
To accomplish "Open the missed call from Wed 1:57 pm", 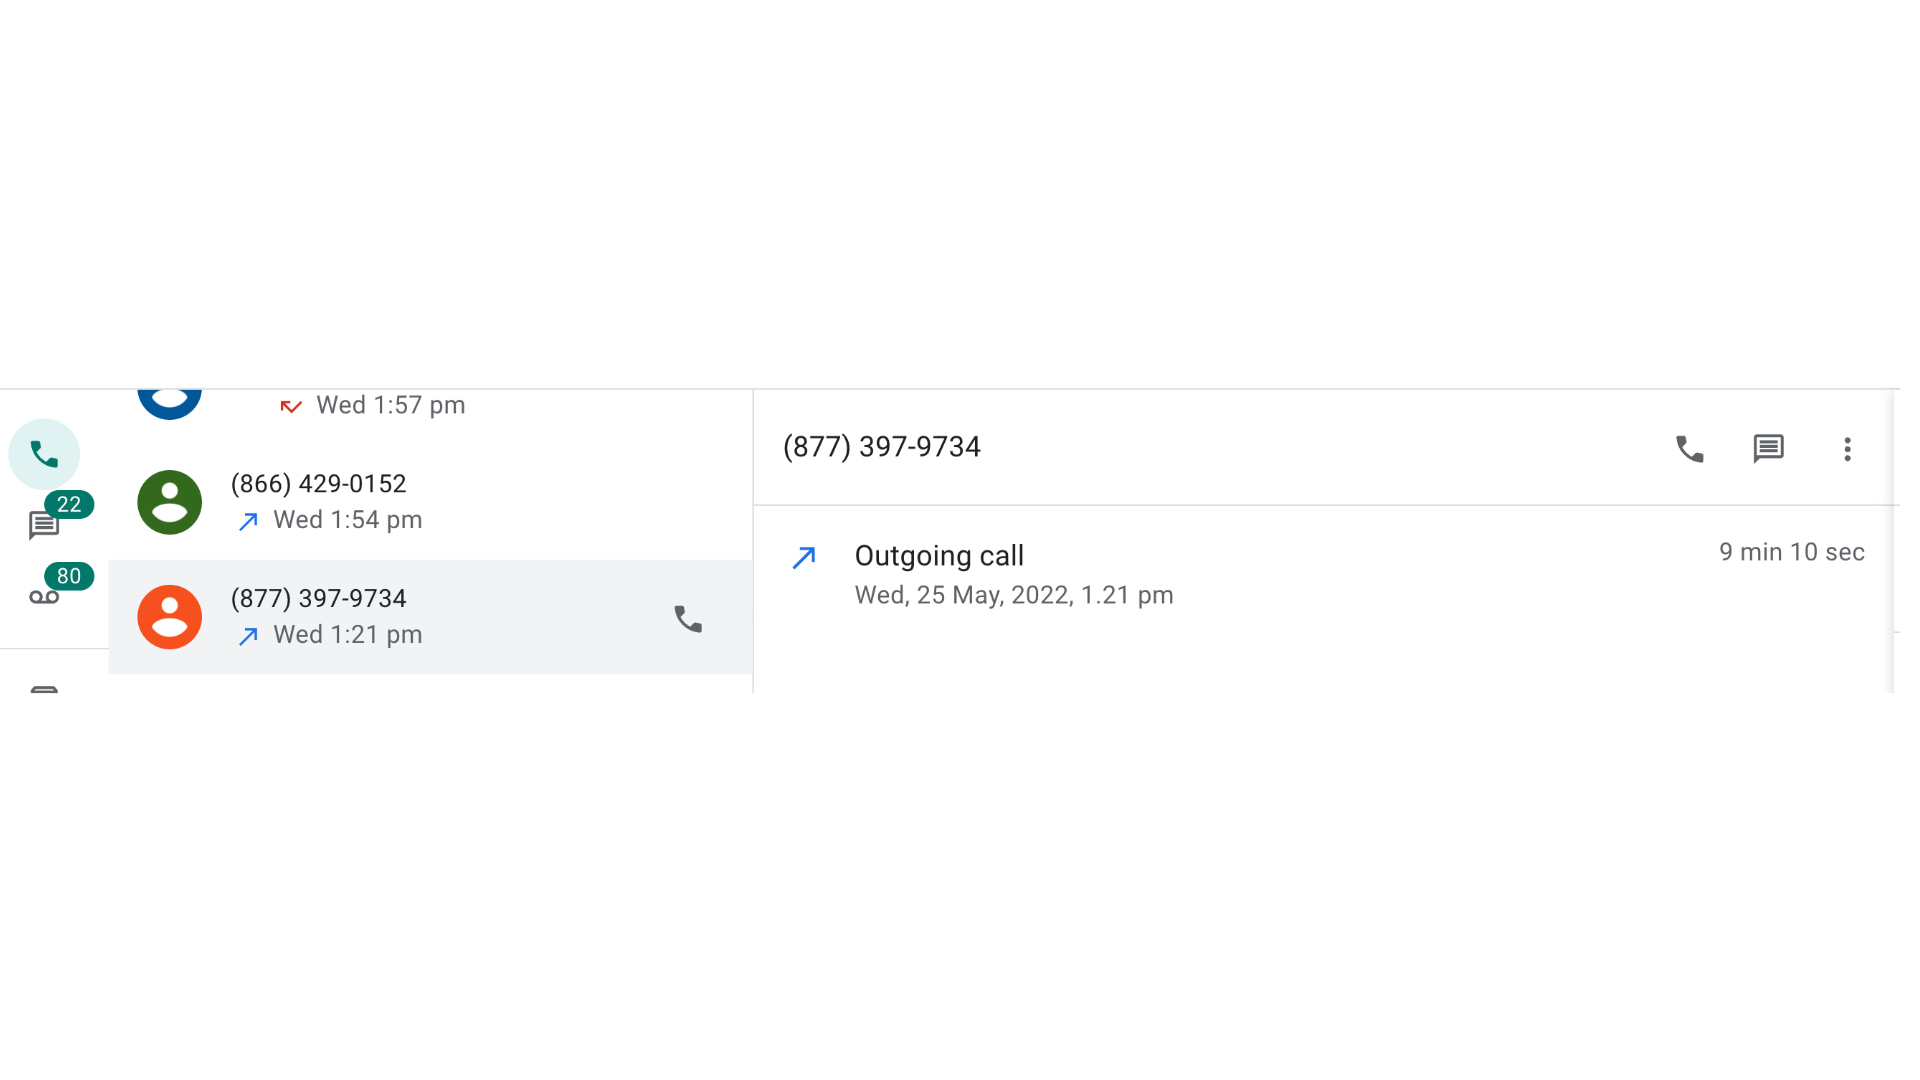I will point(430,405).
